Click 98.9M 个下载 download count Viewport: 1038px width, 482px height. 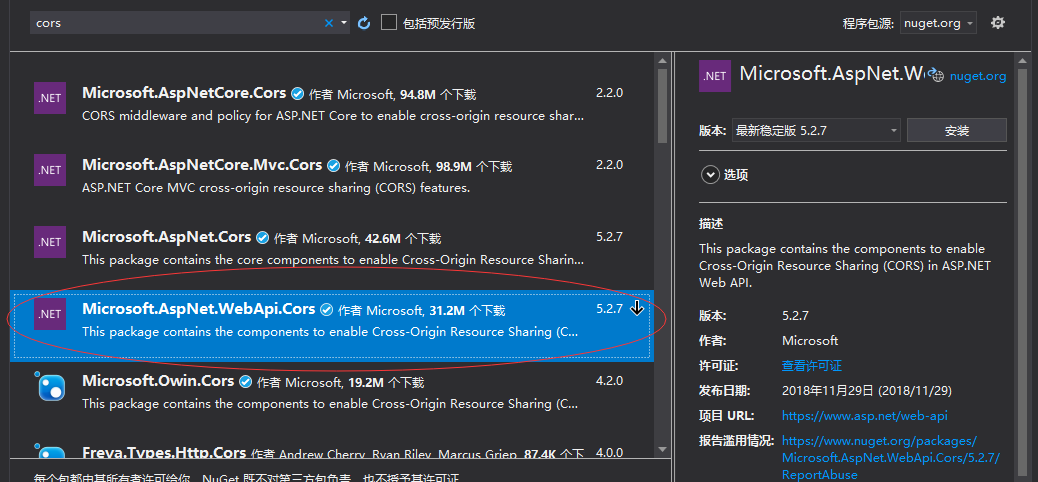pyautogui.click(x=473, y=166)
